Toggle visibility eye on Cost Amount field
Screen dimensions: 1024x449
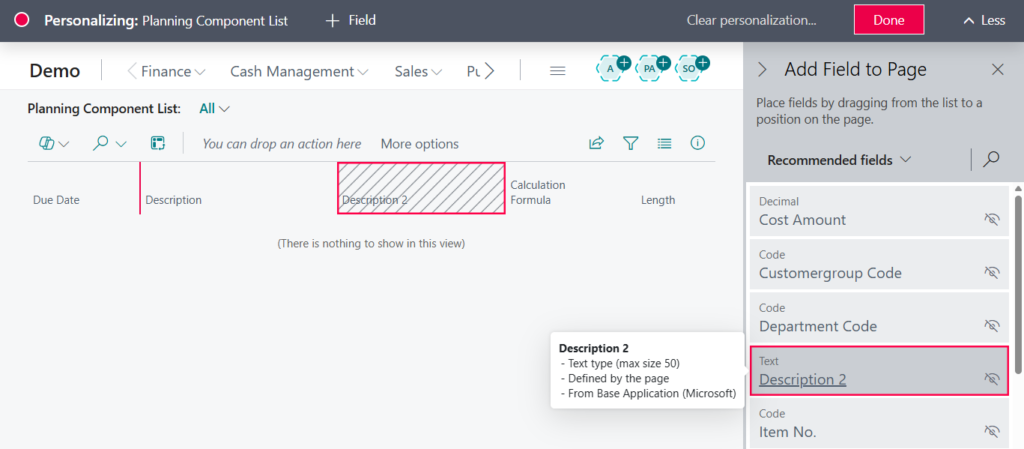tap(991, 219)
